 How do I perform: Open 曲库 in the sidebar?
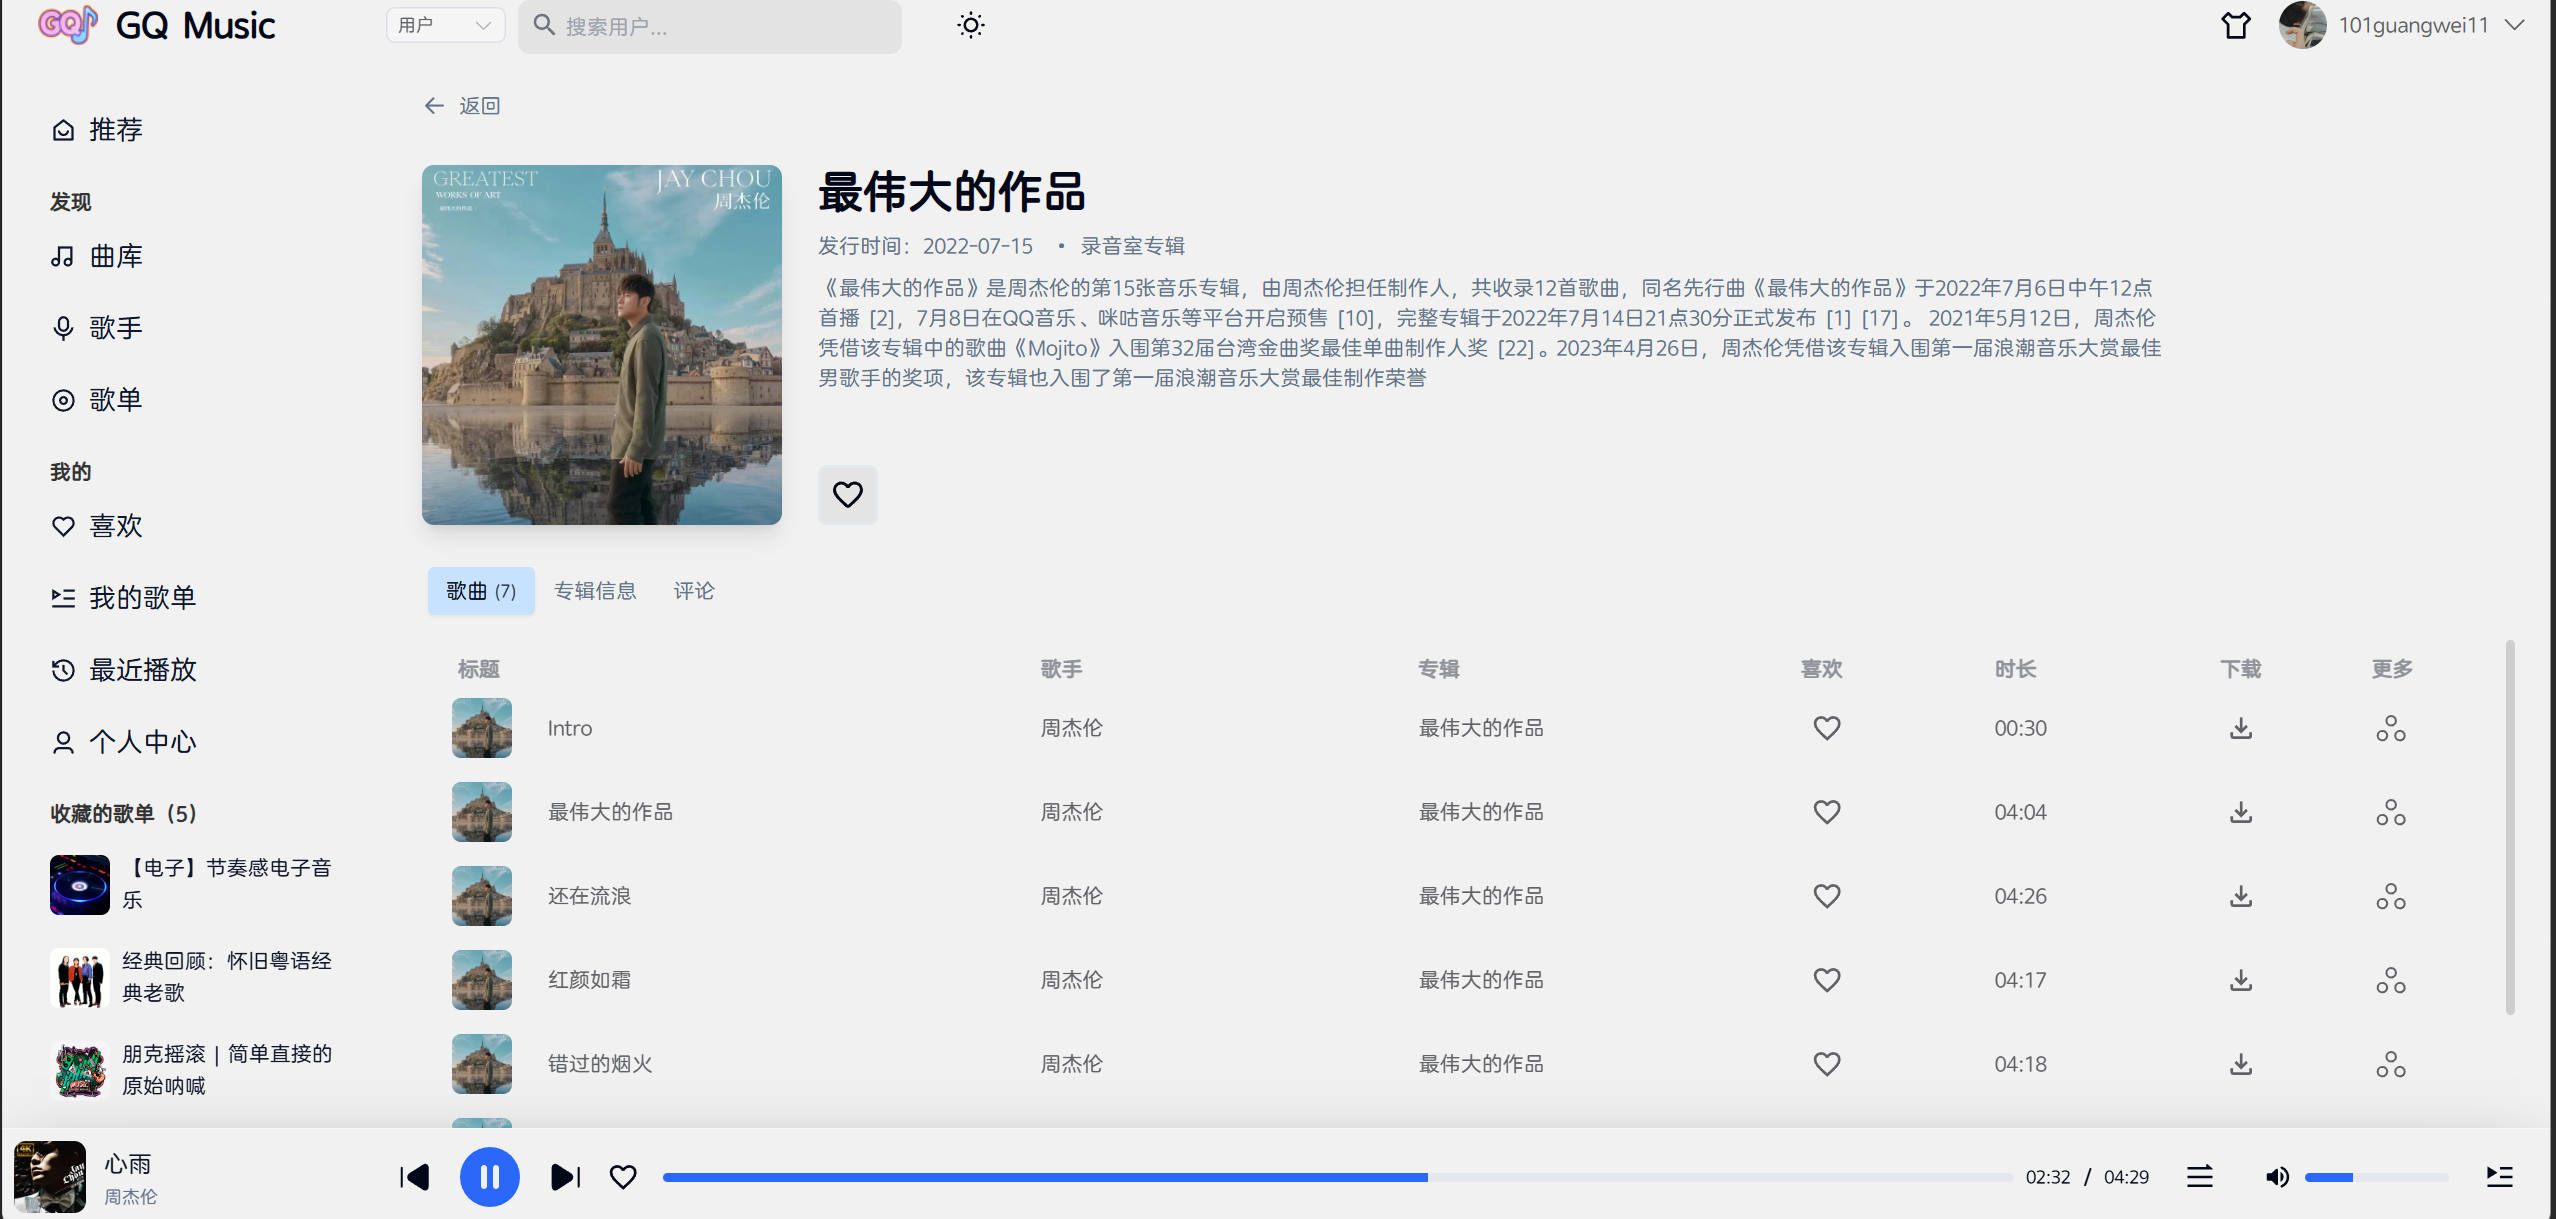click(x=115, y=257)
